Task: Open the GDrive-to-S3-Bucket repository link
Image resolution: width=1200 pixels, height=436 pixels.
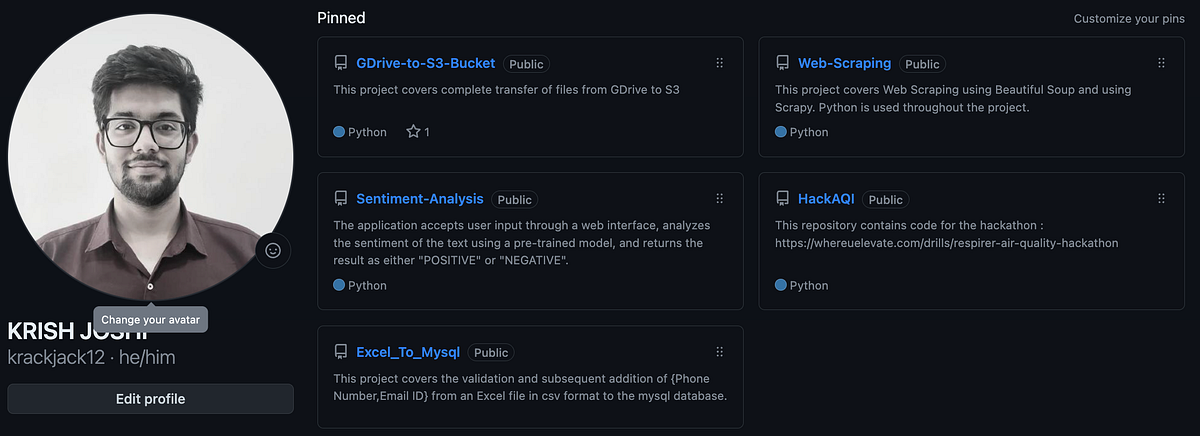Action: coord(425,63)
